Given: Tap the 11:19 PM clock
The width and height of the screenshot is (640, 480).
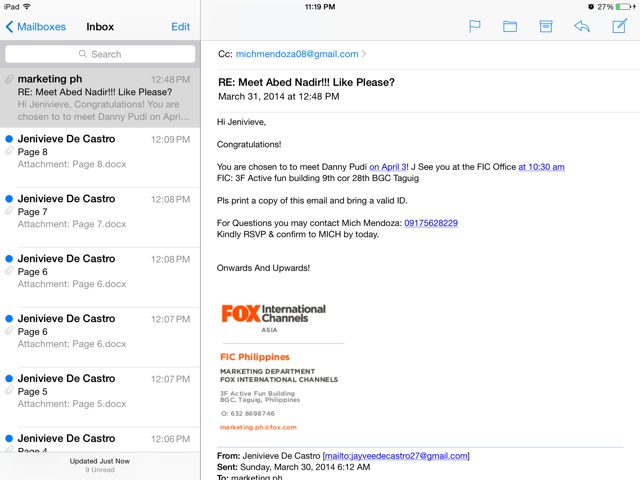Looking at the screenshot, I should (x=320, y=7).
